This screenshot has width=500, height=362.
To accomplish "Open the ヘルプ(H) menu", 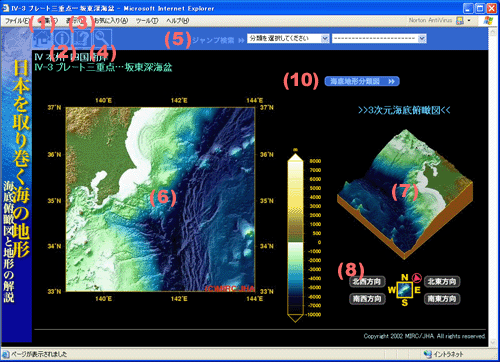I will pyautogui.click(x=178, y=21).
